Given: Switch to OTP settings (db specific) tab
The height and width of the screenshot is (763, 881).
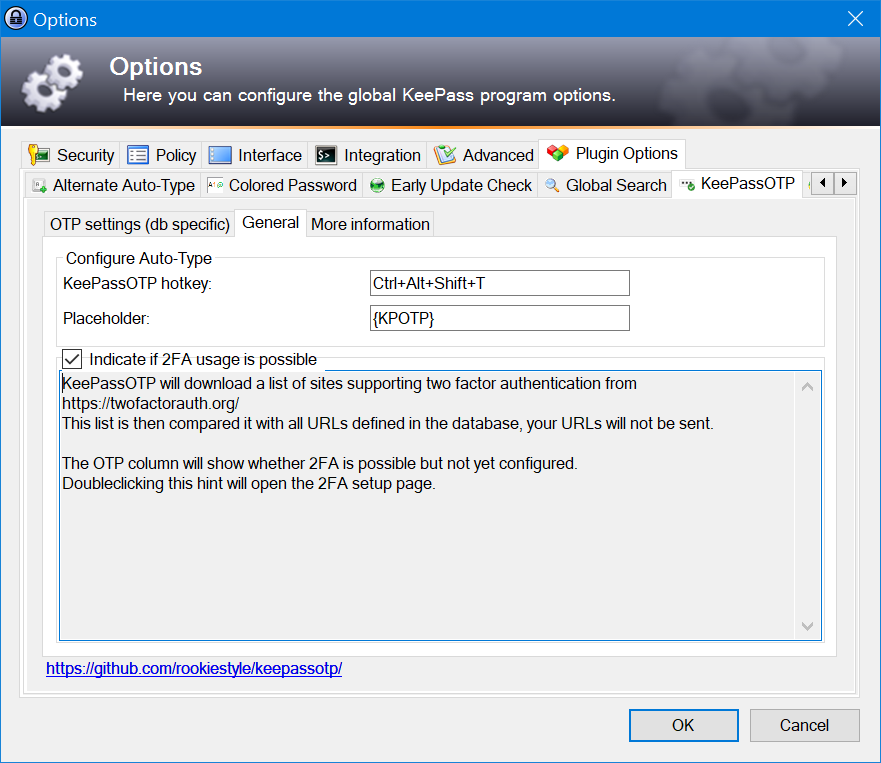Looking at the screenshot, I should click(x=139, y=224).
